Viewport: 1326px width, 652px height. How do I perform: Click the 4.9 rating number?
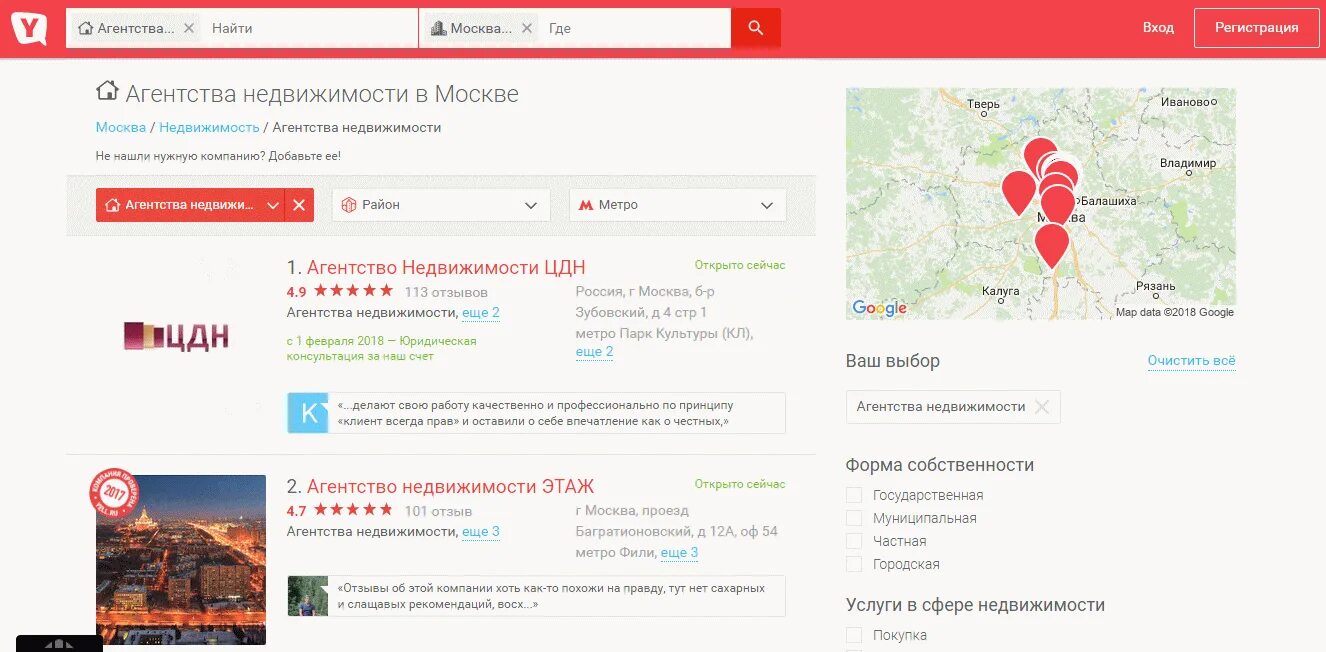[296, 293]
